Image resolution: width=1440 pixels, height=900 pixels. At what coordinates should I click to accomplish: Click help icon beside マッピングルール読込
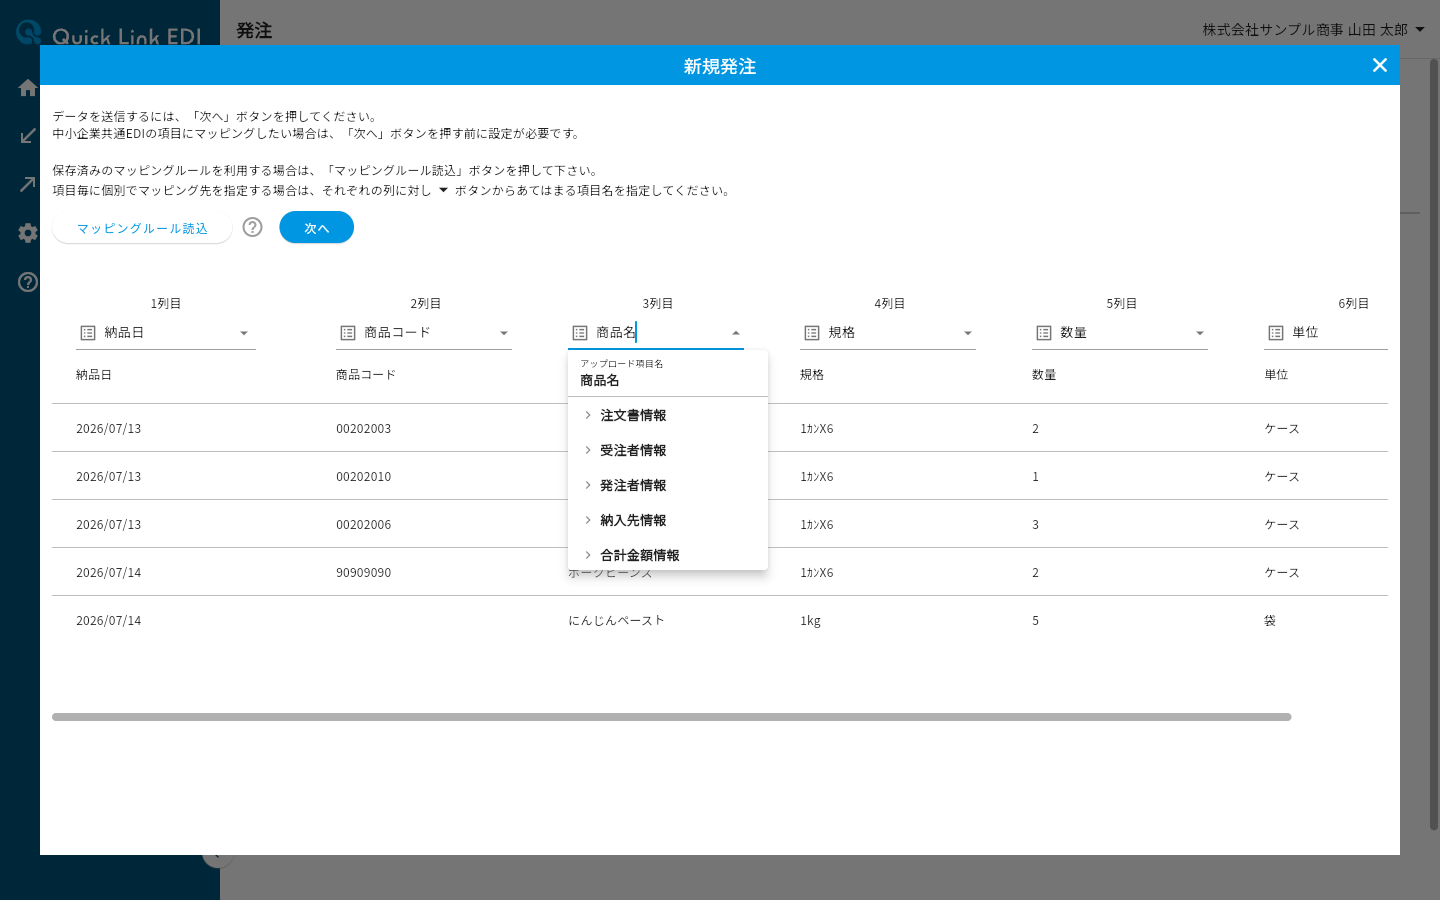pos(253,227)
